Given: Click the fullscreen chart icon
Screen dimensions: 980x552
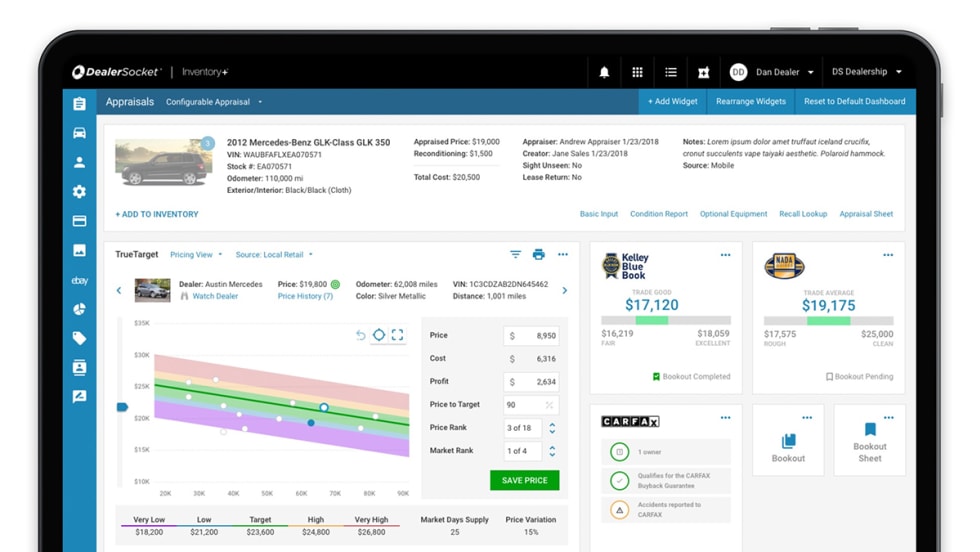Looking at the screenshot, I should click(397, 335).
